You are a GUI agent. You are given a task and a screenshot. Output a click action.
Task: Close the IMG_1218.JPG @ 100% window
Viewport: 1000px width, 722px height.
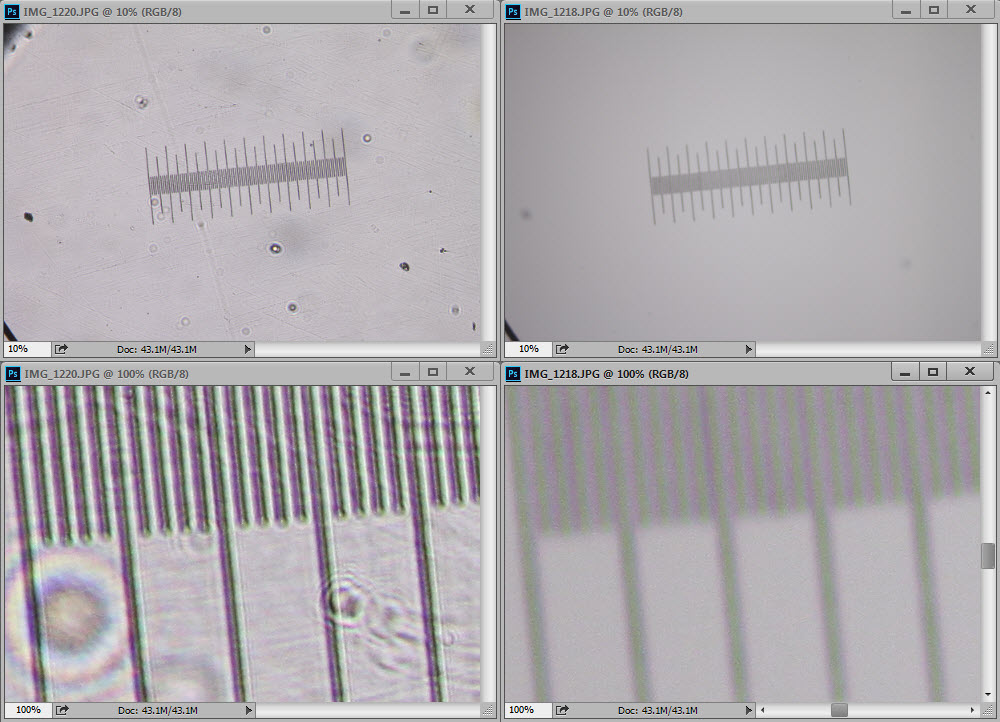pyautogui.click(x=970, y=371)
